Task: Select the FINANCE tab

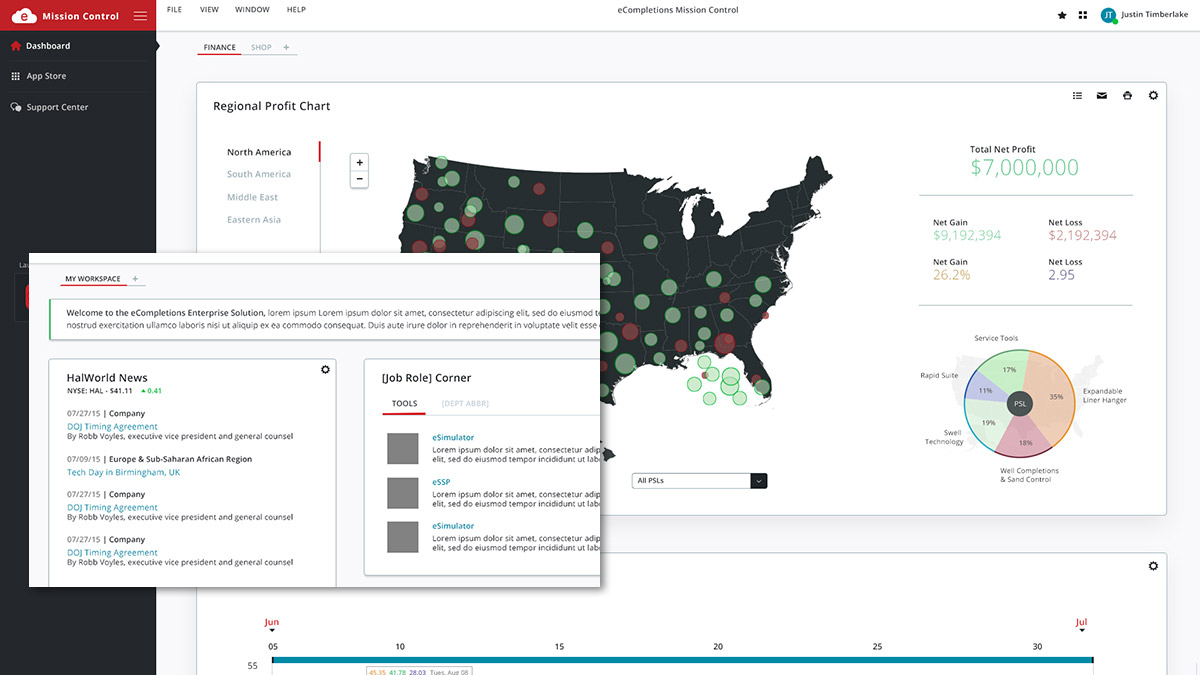Action: (x=219, y=47)
